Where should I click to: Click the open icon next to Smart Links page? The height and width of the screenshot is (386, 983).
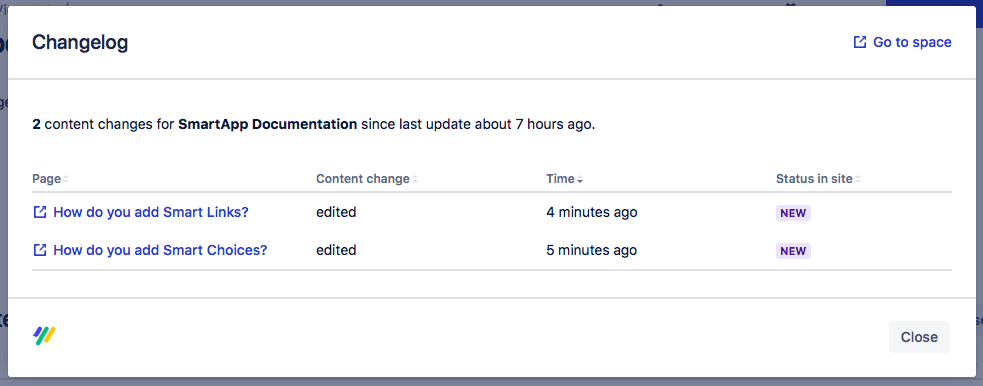[39, 212]
